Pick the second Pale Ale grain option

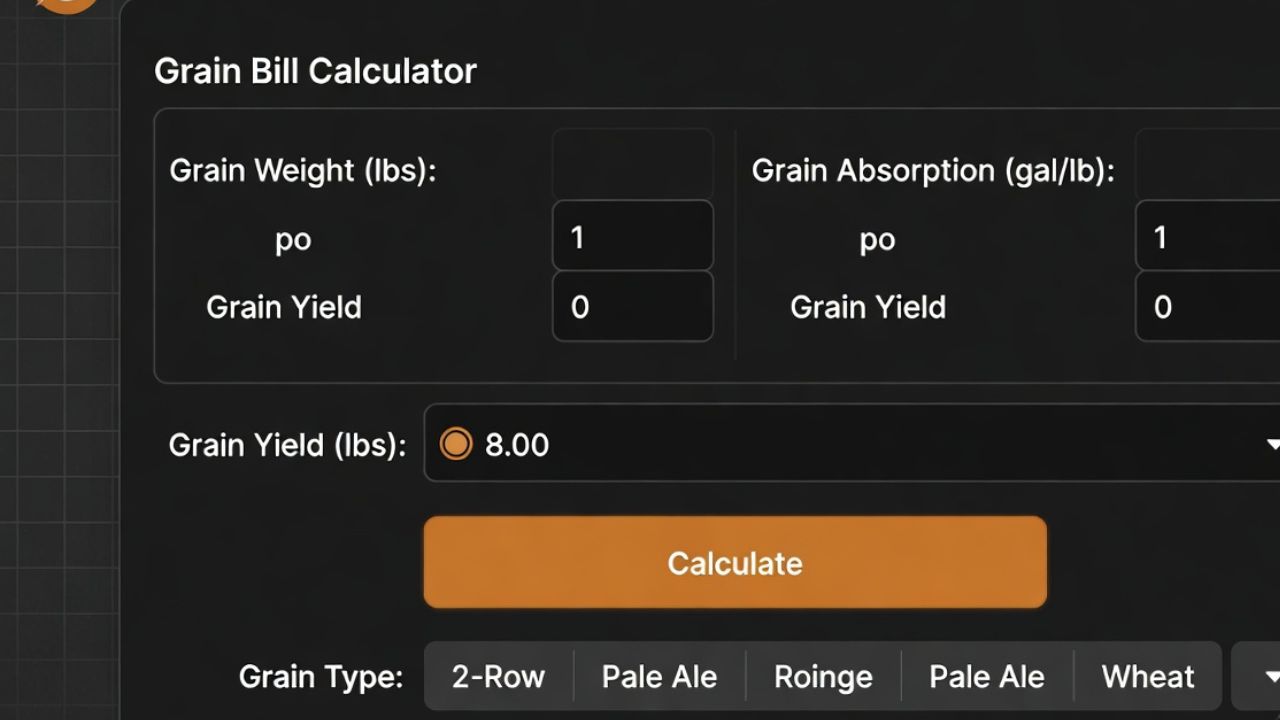(x=986, y=677)
